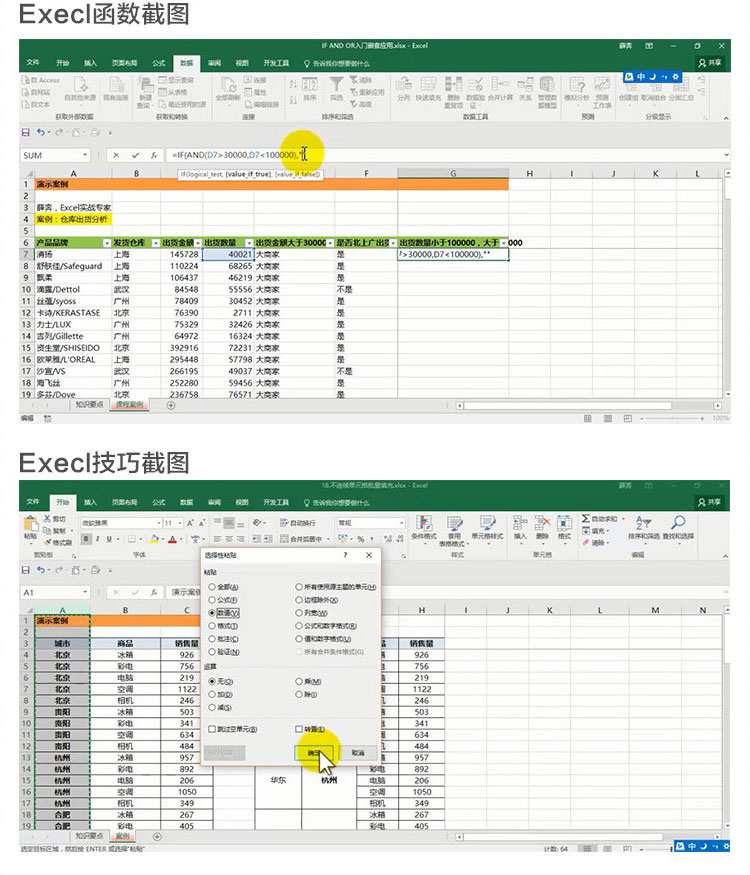This screenshot has width=750, height=875.
Task: Click 取消 Cancel button in Paste Special dialog
Action: pos(358,753)
